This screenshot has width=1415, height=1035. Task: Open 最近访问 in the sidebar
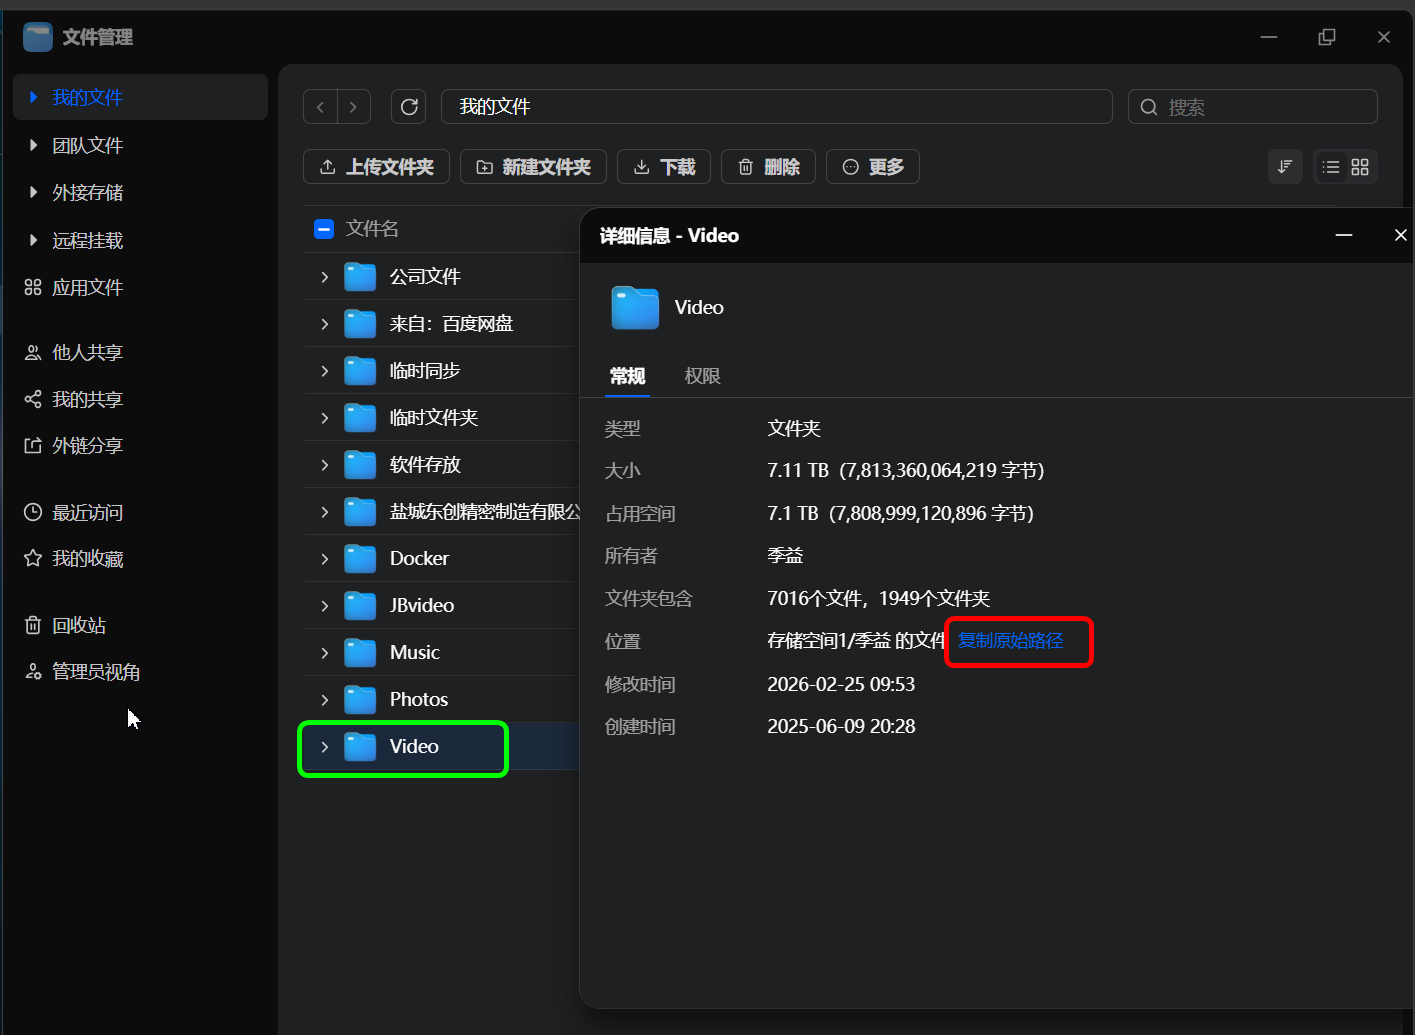click(87, 512)
